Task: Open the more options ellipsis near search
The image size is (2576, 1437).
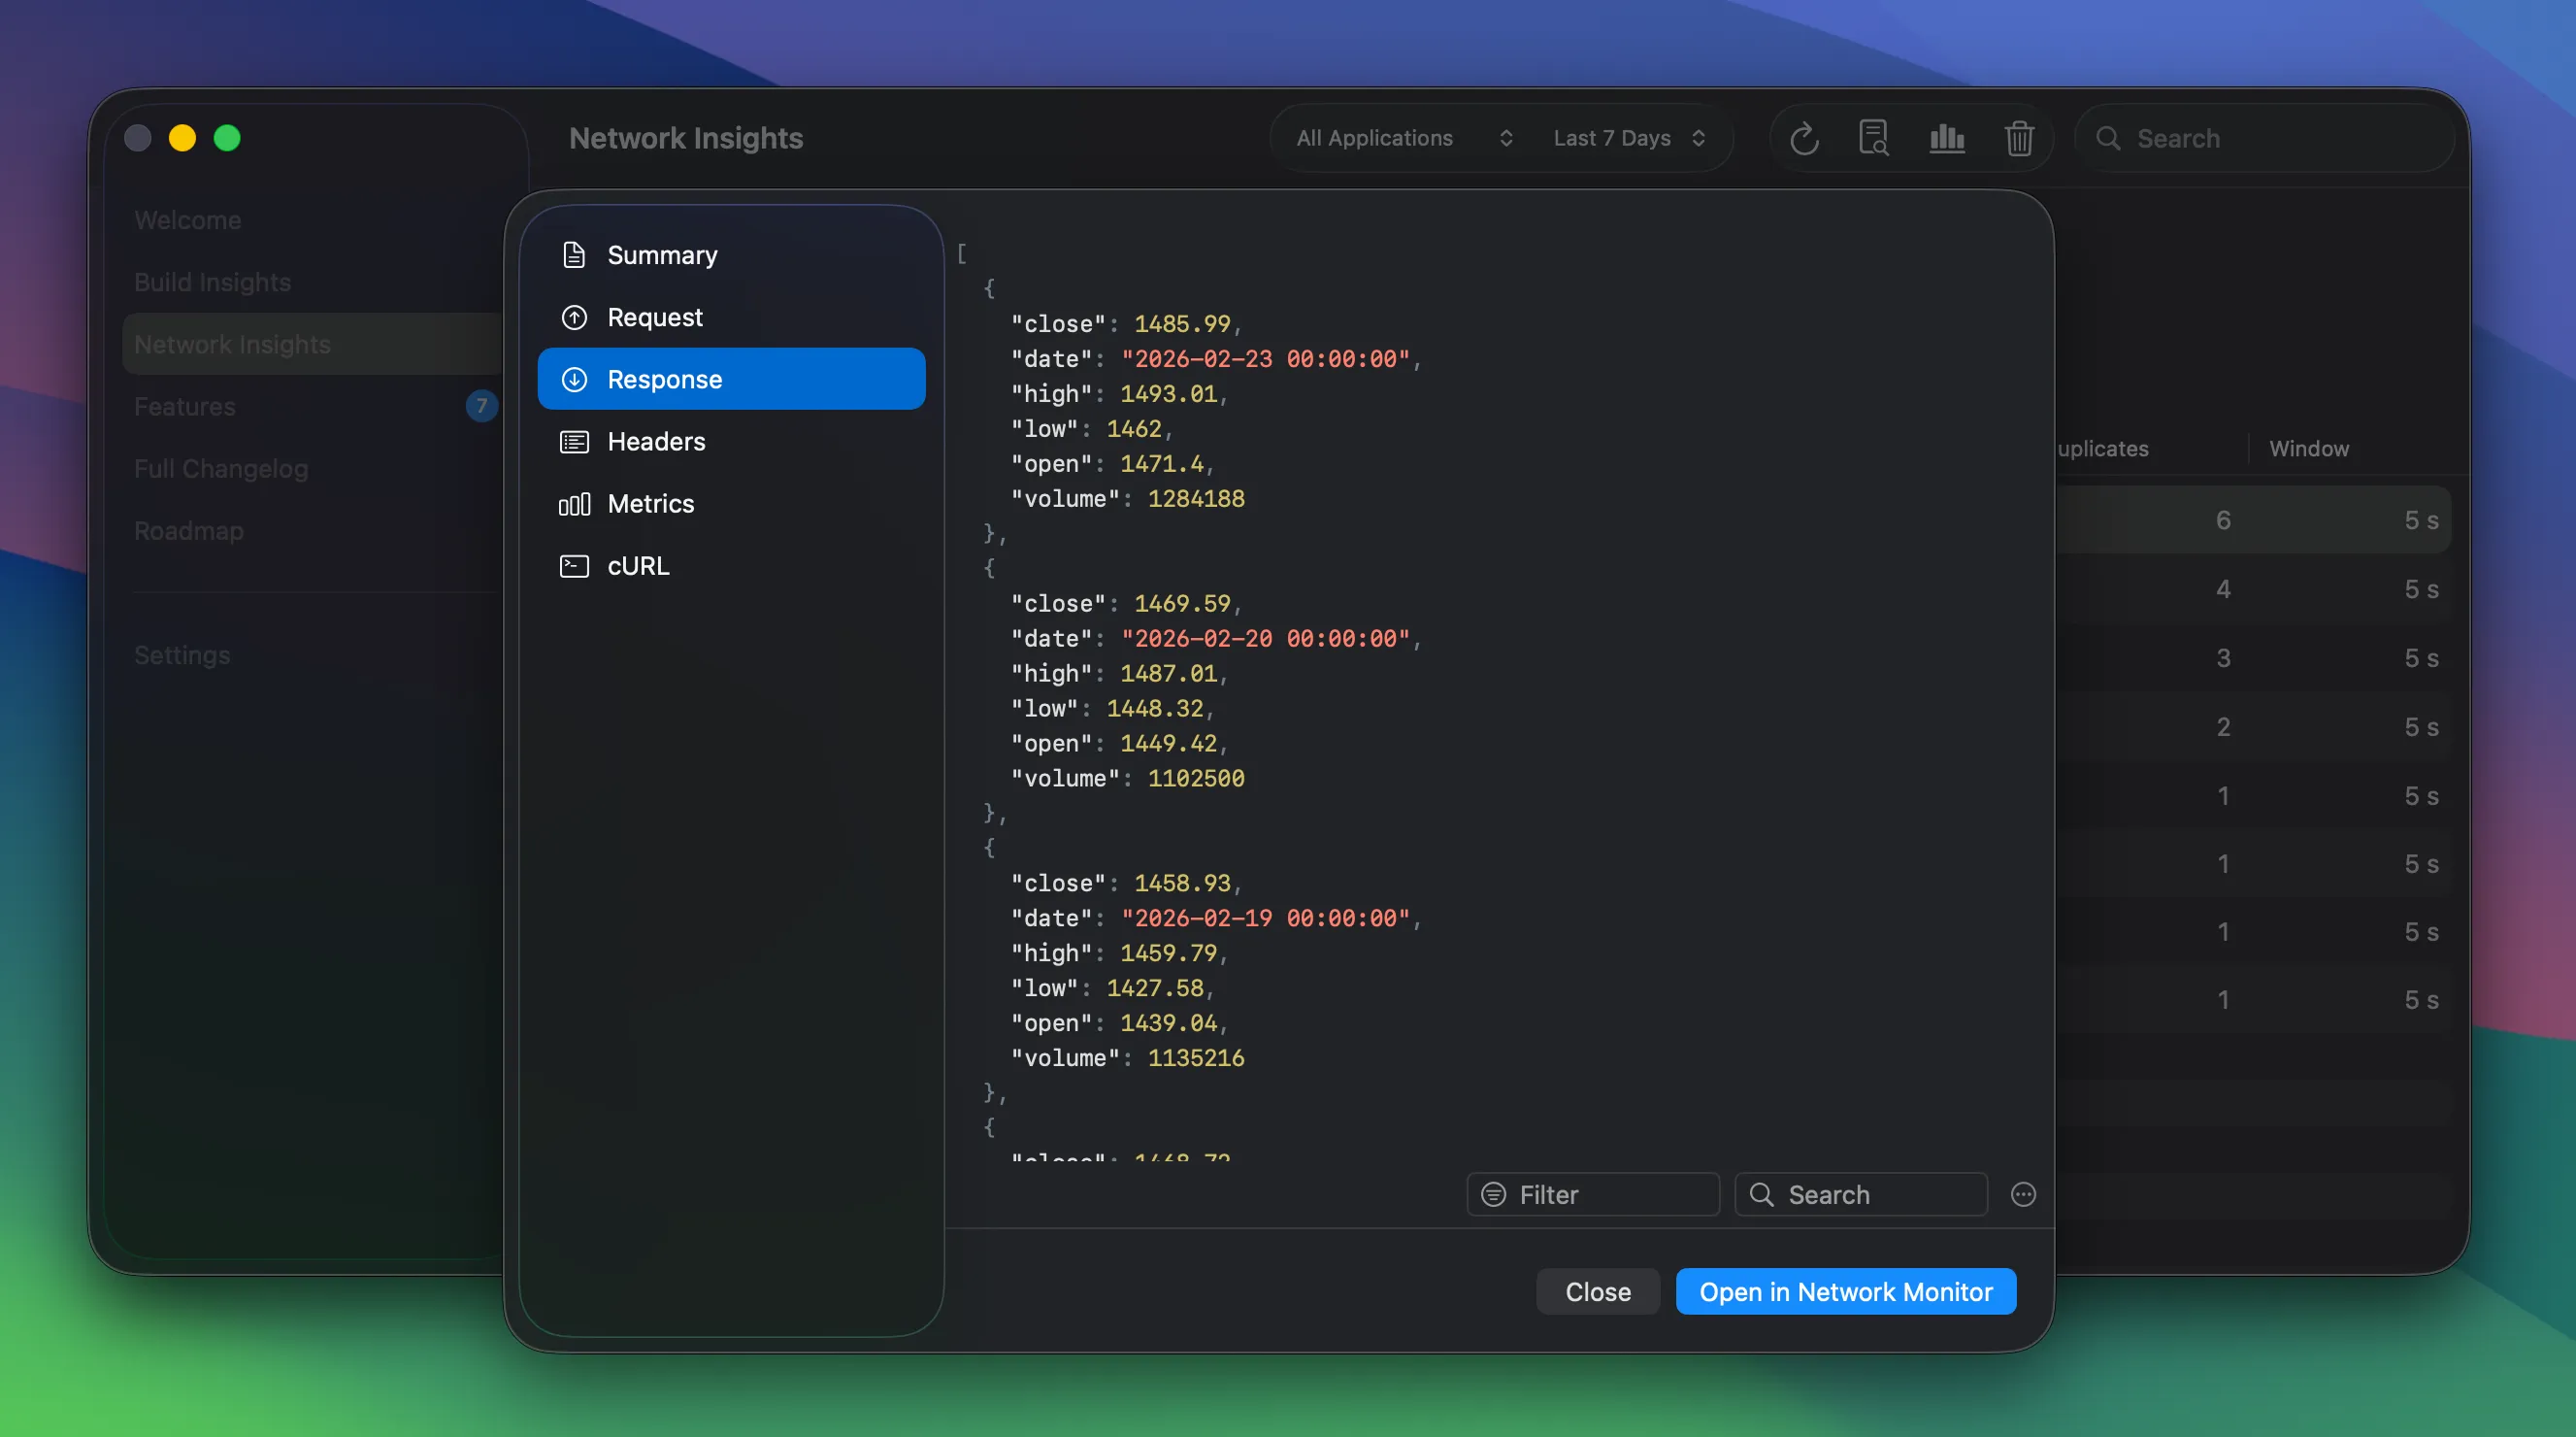Action: click(2023, 1194)
